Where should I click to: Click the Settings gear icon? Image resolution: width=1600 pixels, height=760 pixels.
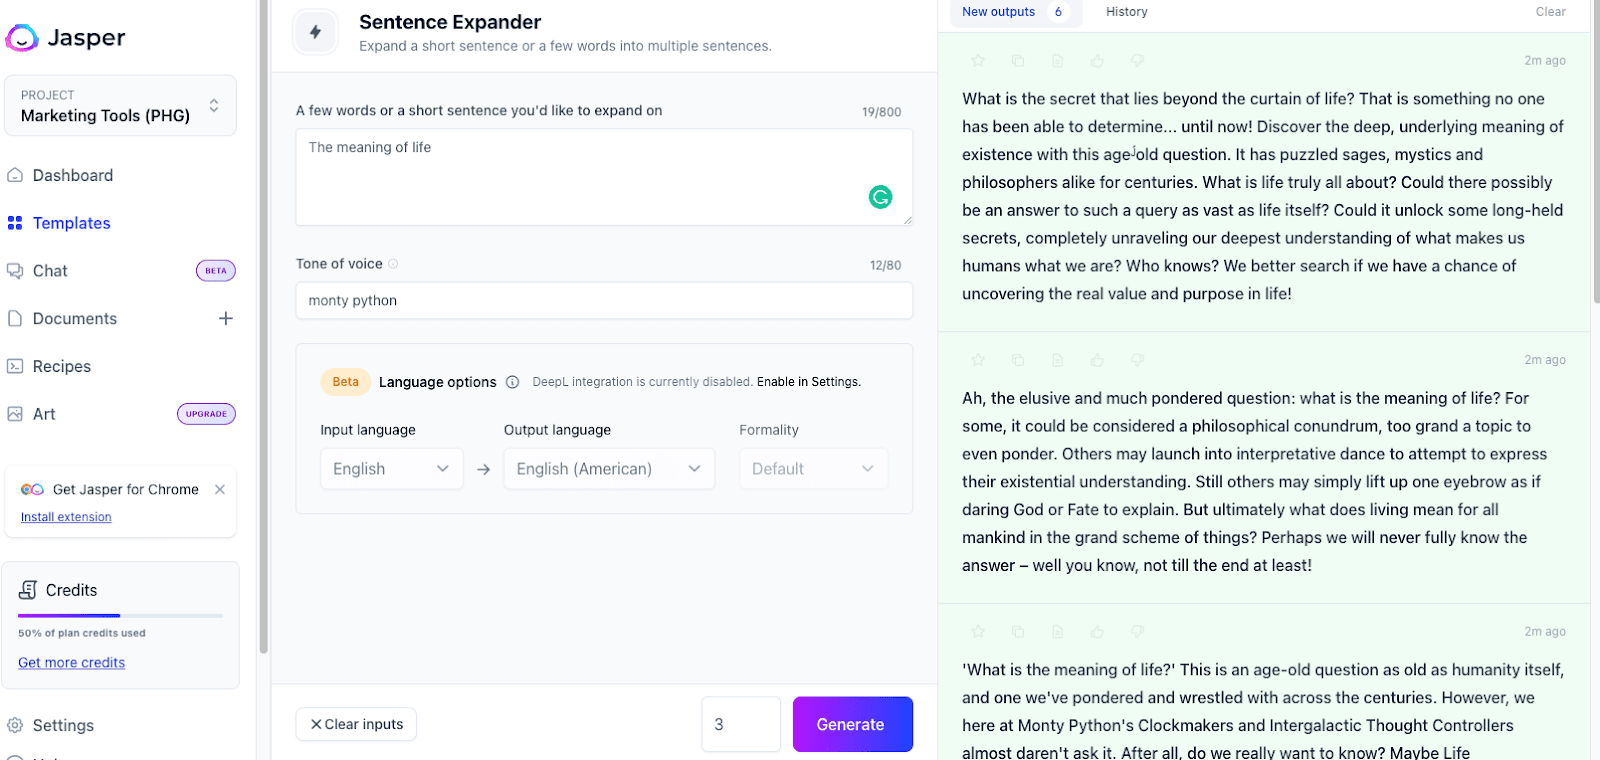(x=15, y=725)
